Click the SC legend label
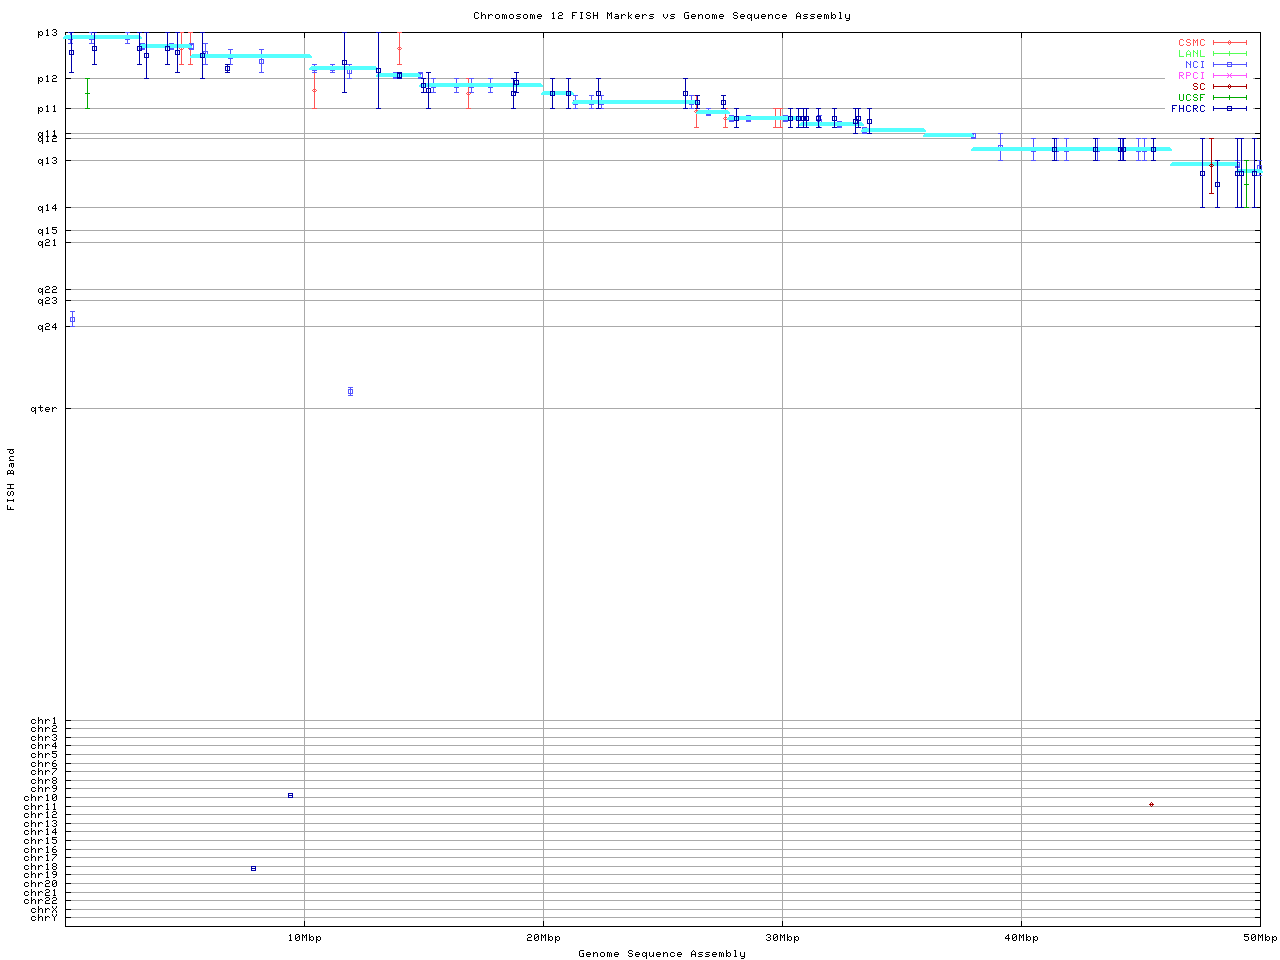Viewport: 1280px width, 960px height. pos(1198,86)
